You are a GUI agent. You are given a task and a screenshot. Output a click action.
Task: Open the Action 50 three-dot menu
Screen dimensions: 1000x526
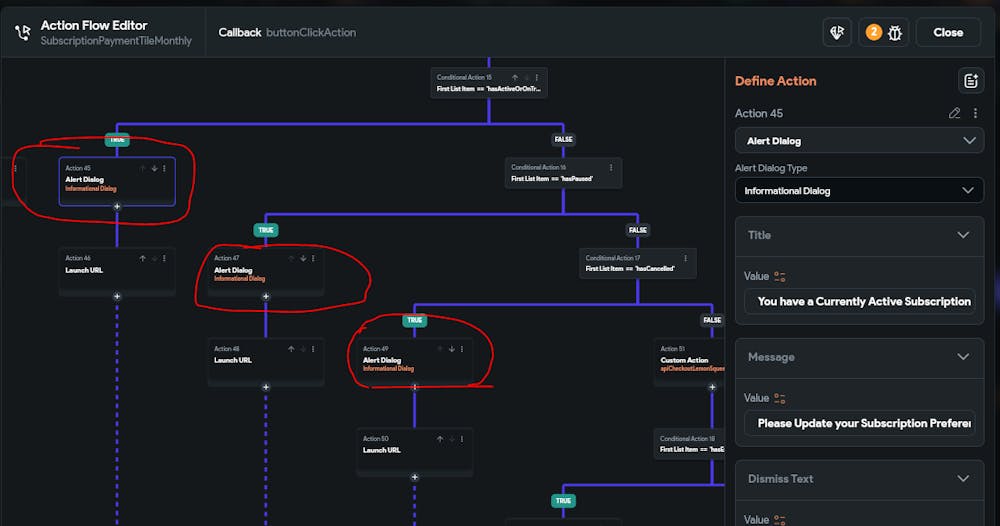pyautogui.click(x=462, y=439)
